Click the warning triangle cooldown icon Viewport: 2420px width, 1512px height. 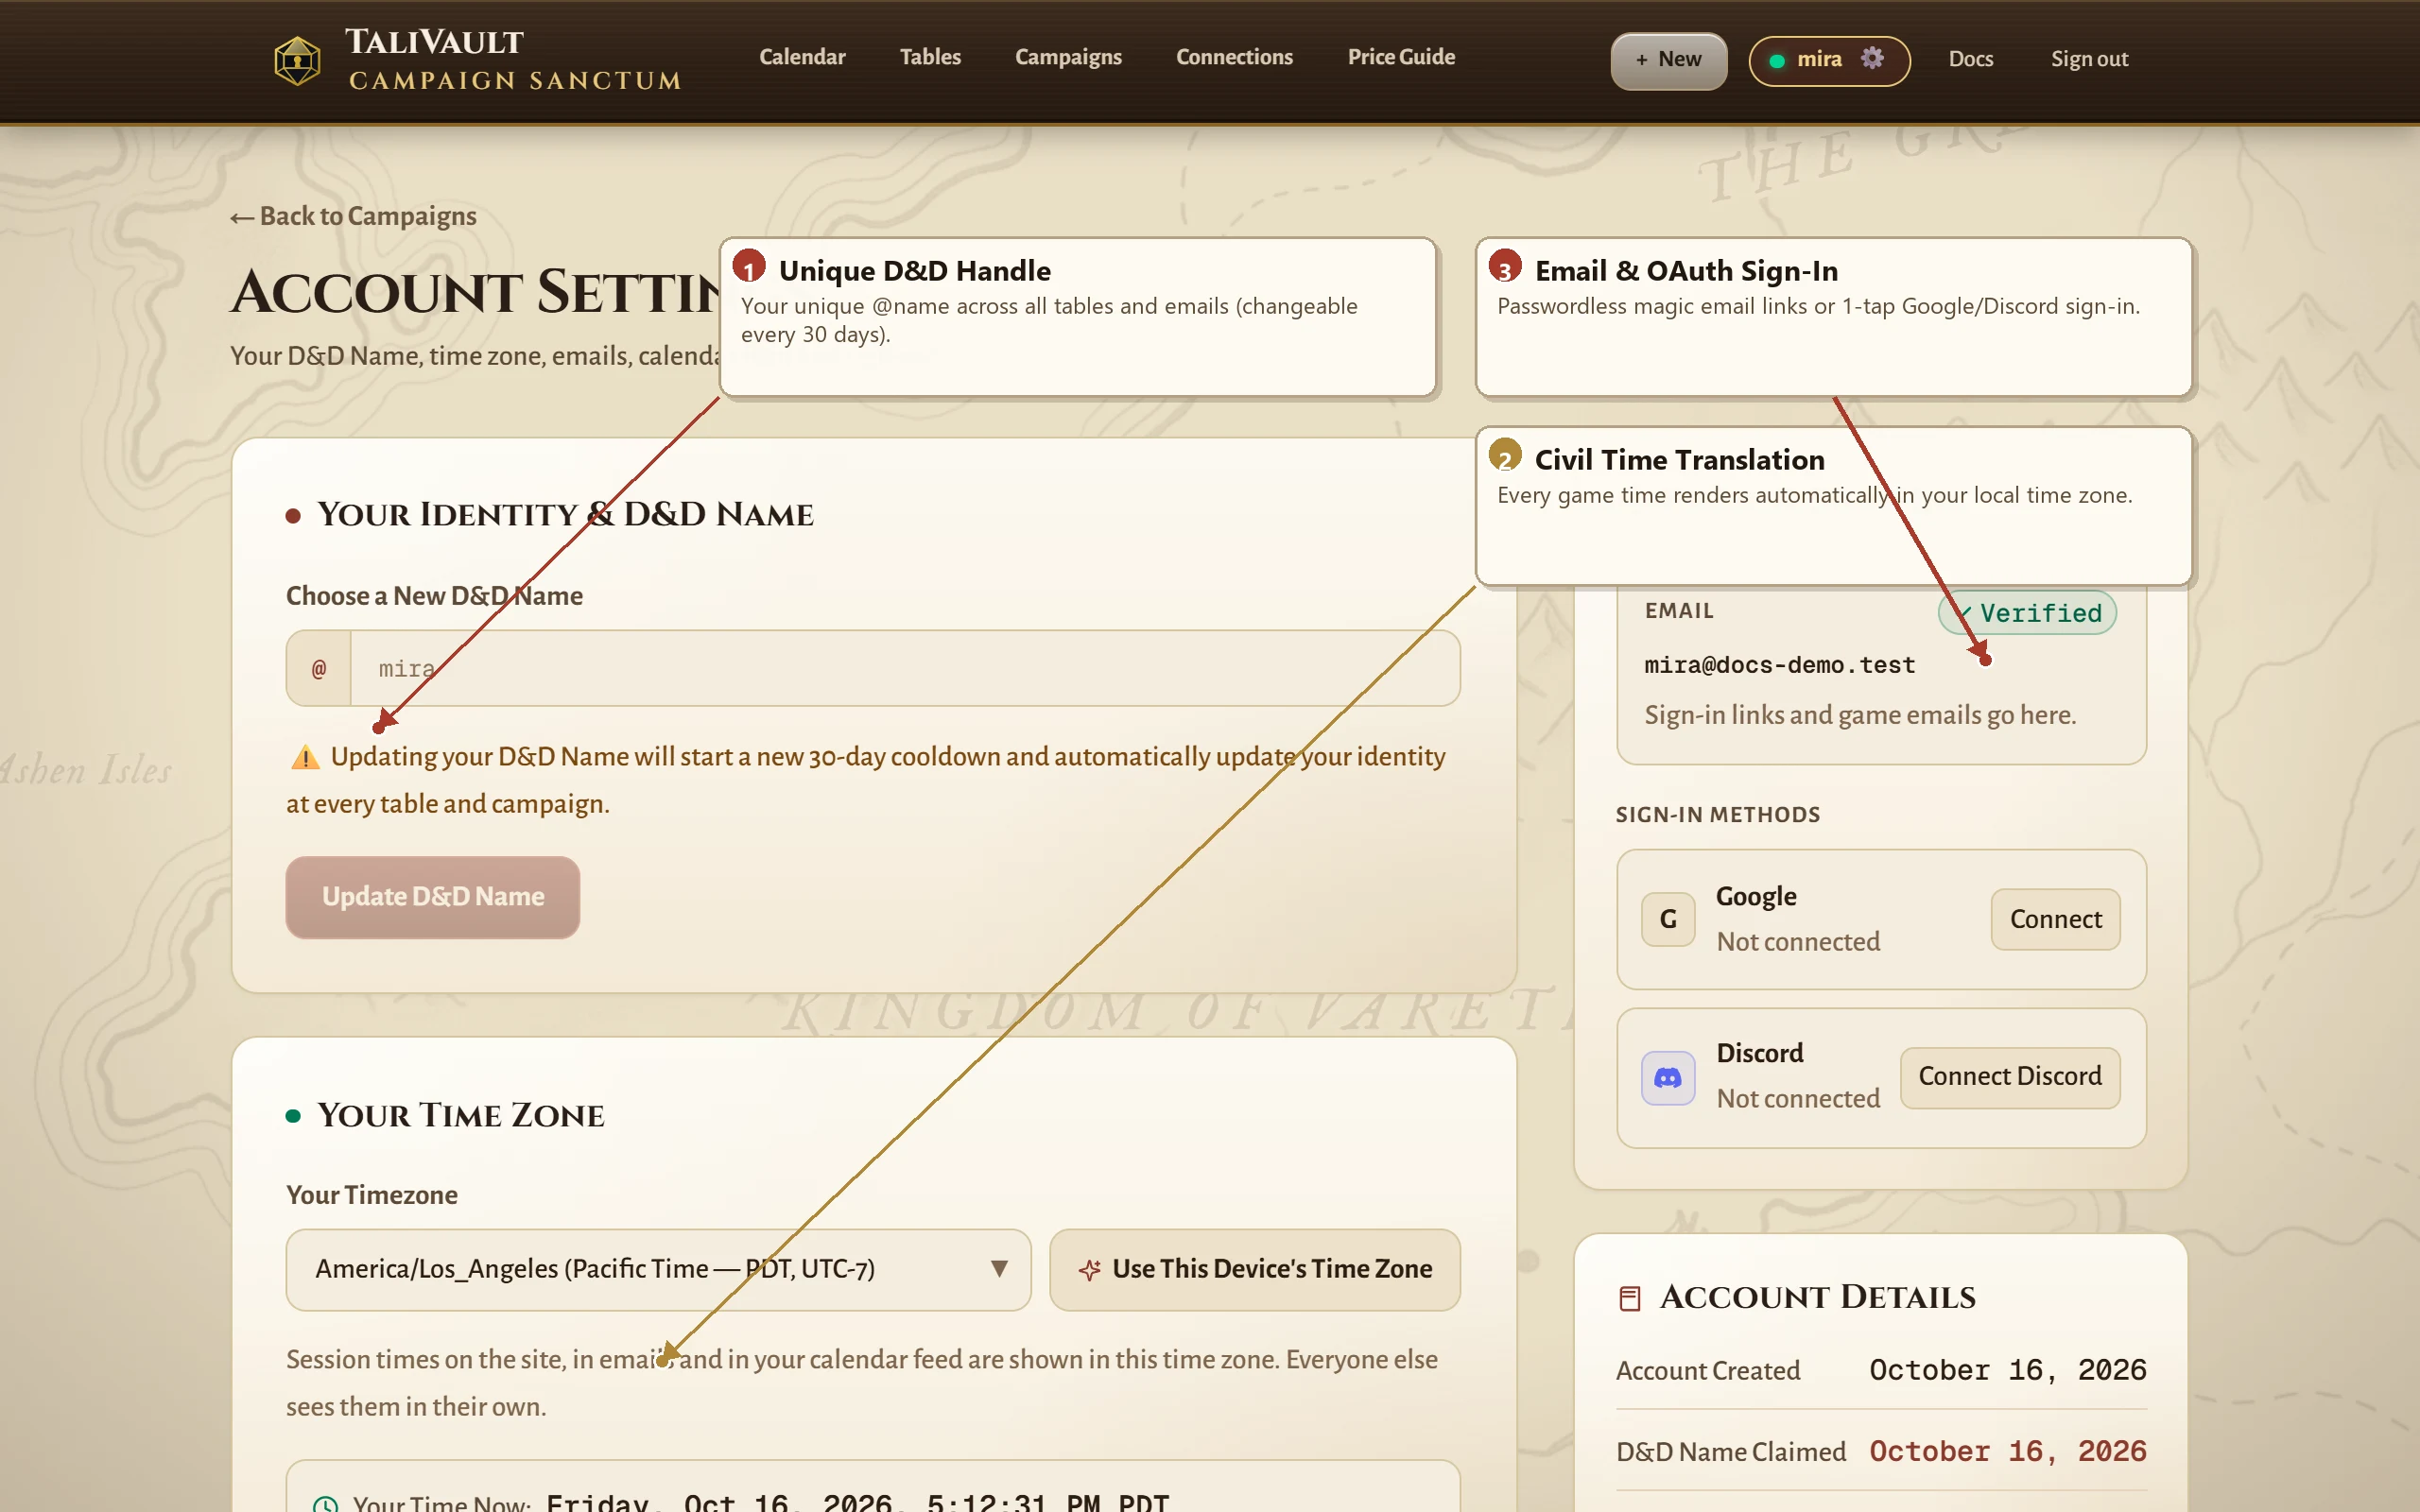click(x=304, y=757)
